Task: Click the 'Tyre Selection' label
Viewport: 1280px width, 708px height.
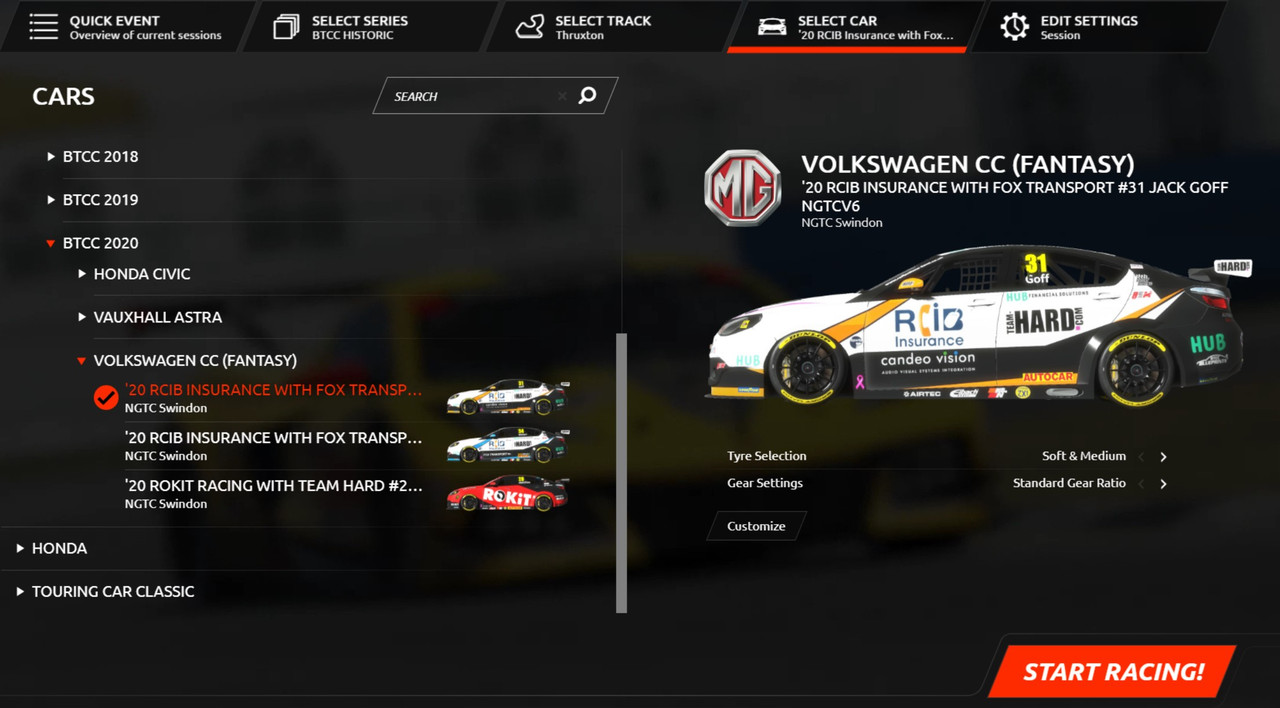Action: click(x=767, y=456)
